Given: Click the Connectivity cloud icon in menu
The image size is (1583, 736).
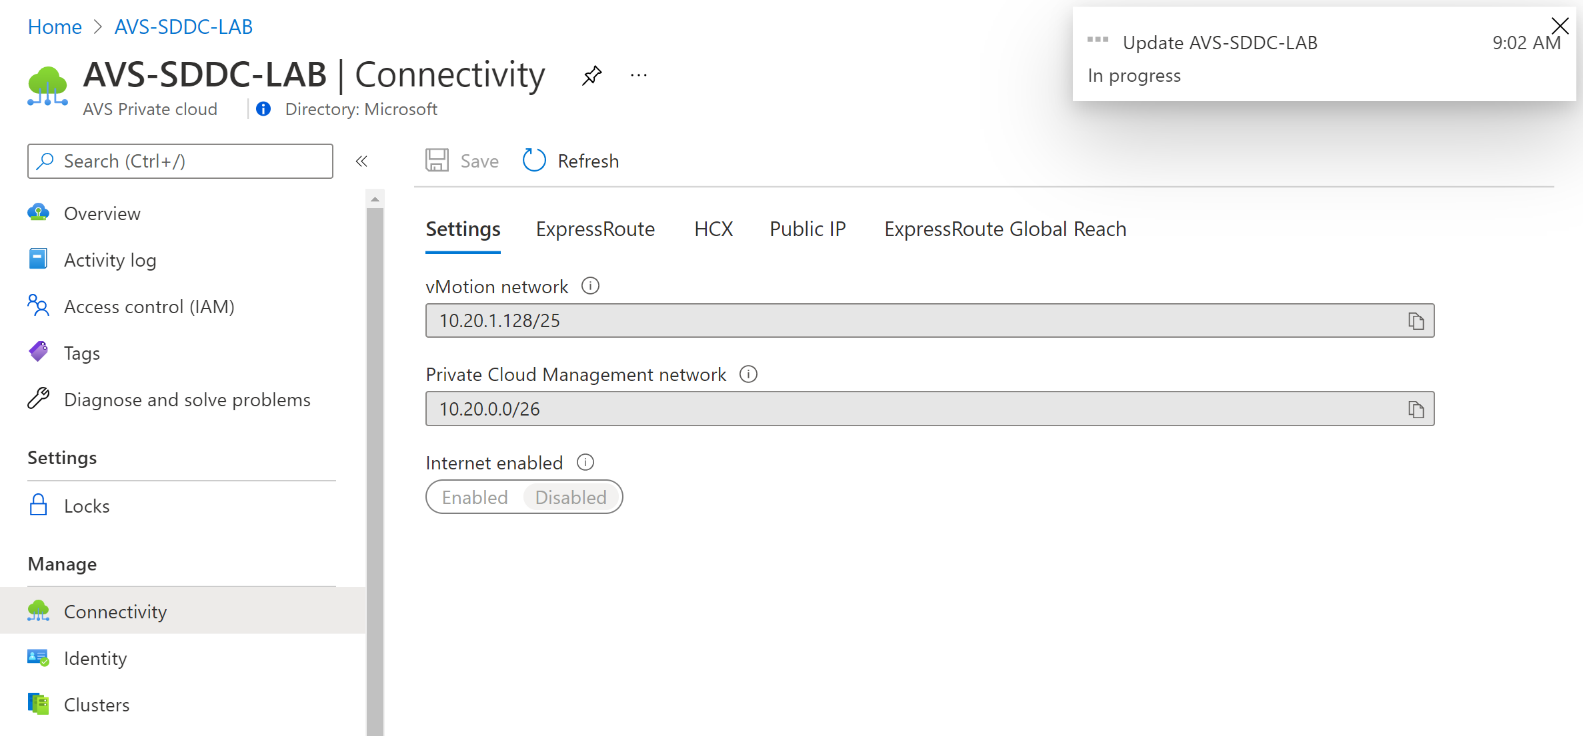Looking at the screenshot, I should [38, 610].
